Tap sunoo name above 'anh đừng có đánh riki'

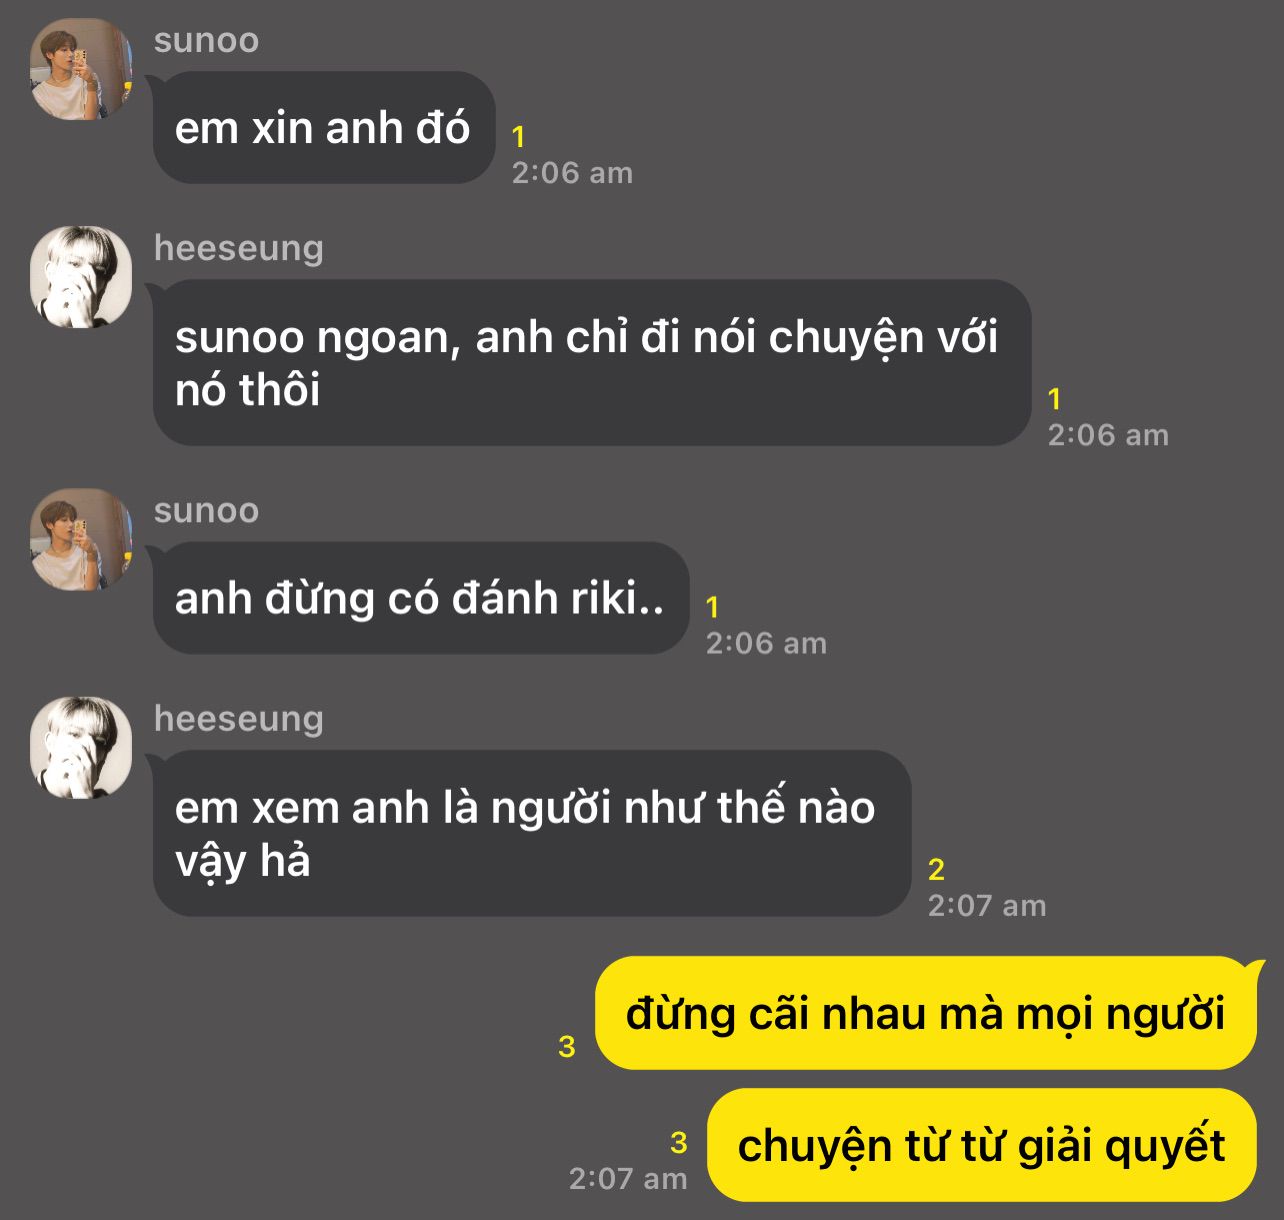click(x=206, y=511)
